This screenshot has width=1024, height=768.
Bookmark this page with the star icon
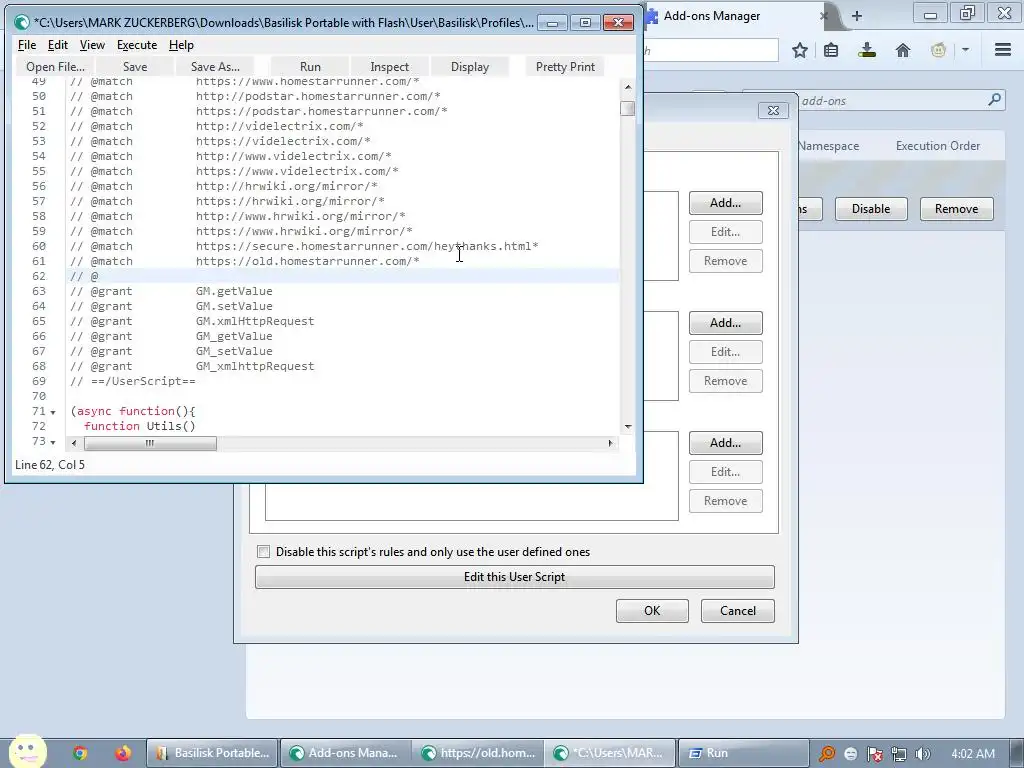point(799,50)
